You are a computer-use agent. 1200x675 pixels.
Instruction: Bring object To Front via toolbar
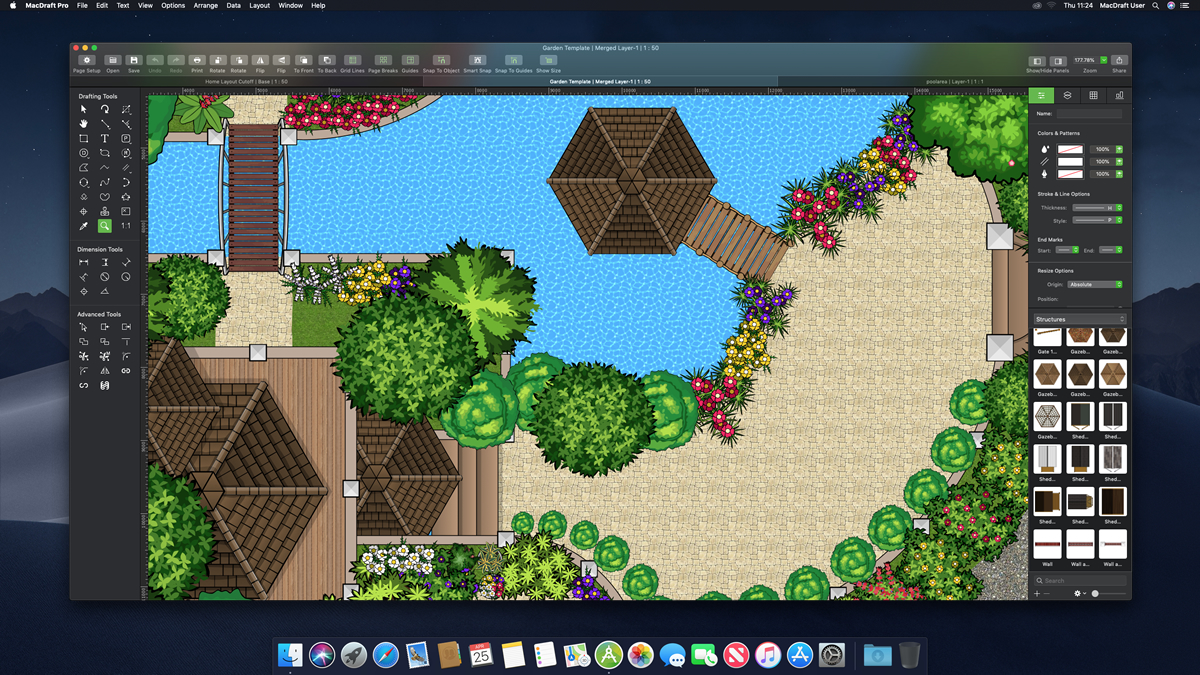coord(303,64)
